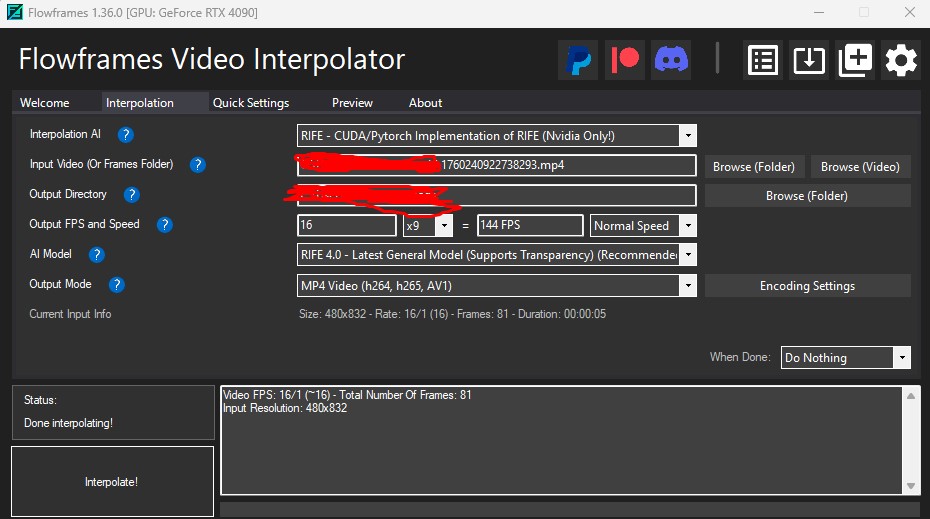The height and width of the screenshot is (519, 930).
Task: Open the About tab
Action: (425, 103)
